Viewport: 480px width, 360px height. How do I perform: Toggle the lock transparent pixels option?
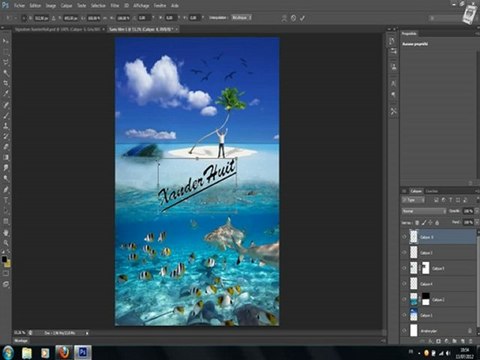[x=417, y=222]
